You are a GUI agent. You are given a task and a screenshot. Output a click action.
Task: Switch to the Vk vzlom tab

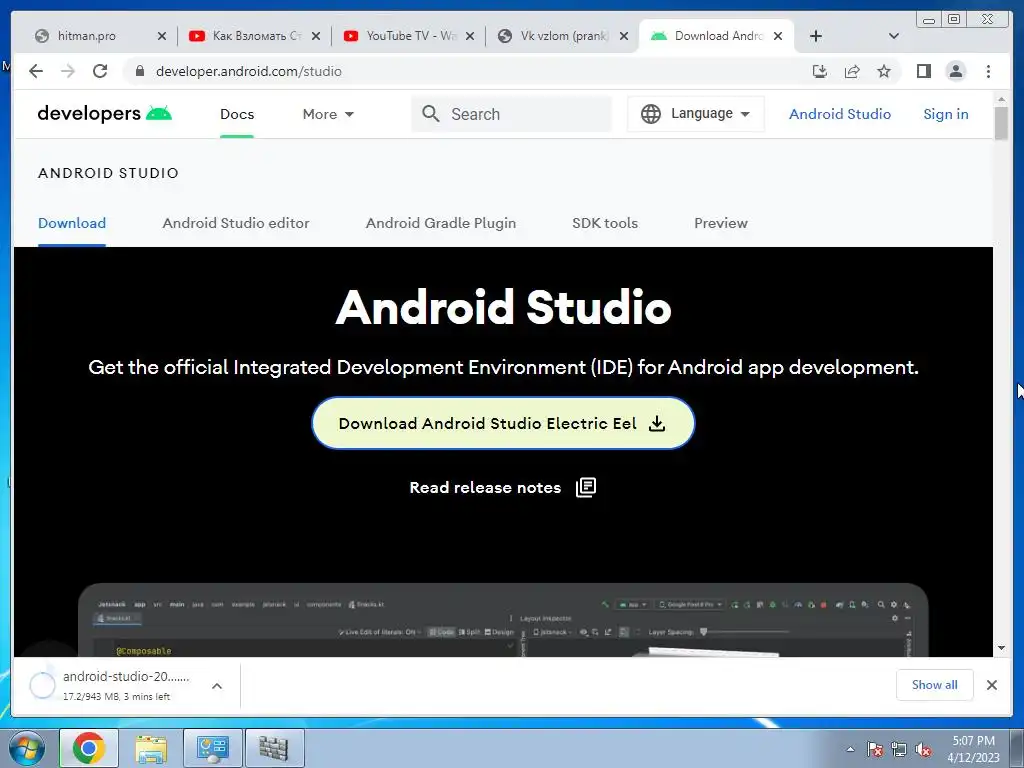pos(565,36)
